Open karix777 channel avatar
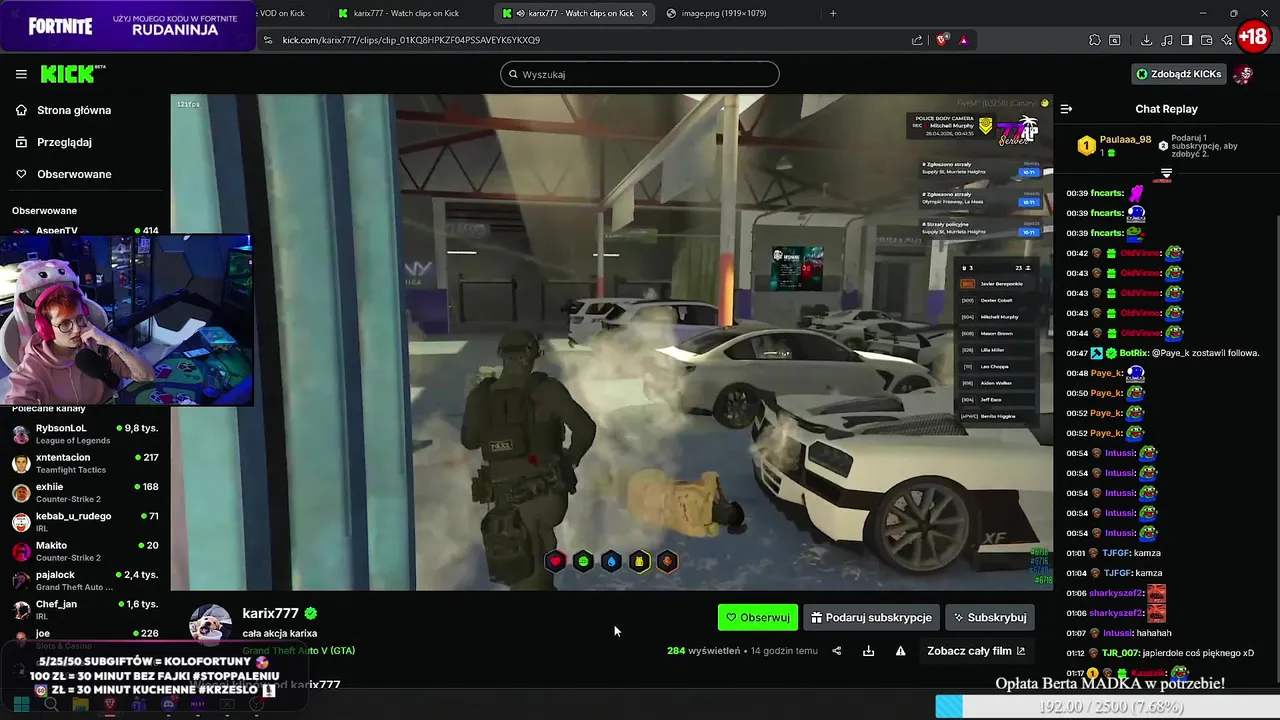This screenshot has height=720, width=1280. [210, 625]
